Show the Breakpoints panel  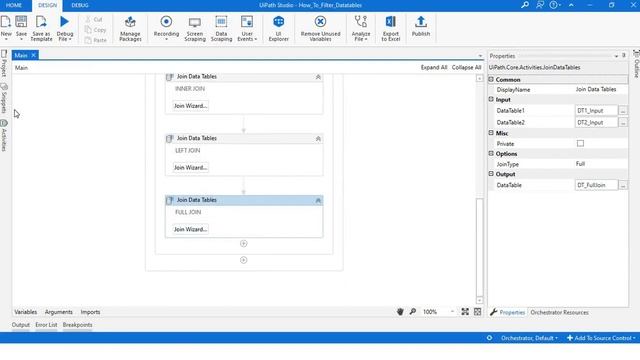point(77,325)
